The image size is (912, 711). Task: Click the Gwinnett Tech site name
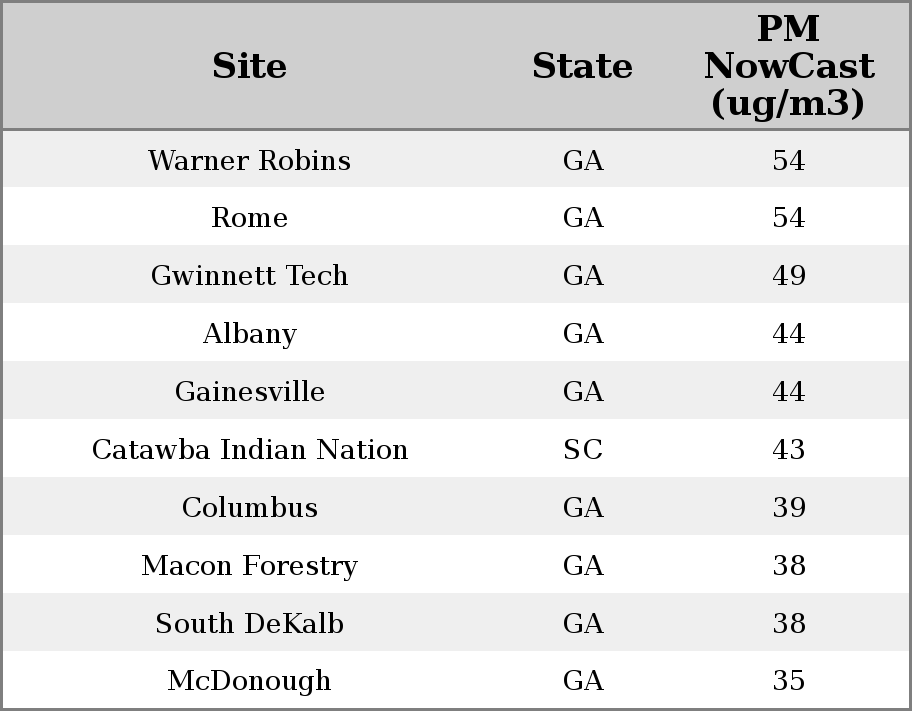tap(249, 276)
